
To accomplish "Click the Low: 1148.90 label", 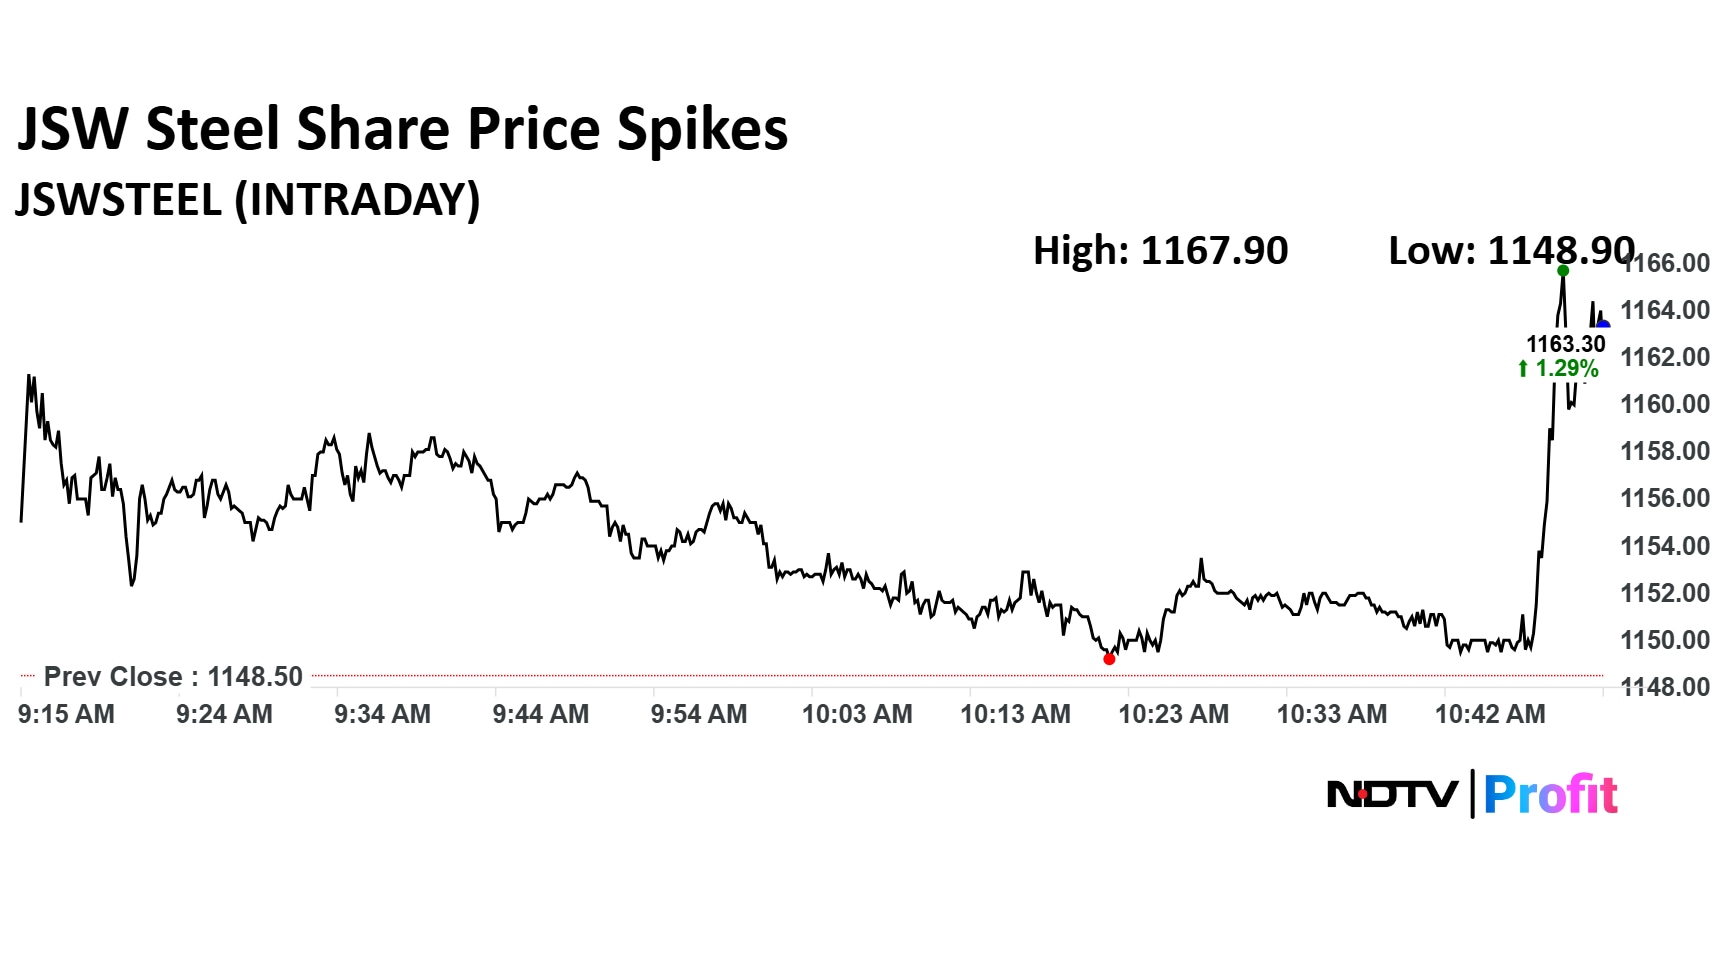I will 1510,251.
